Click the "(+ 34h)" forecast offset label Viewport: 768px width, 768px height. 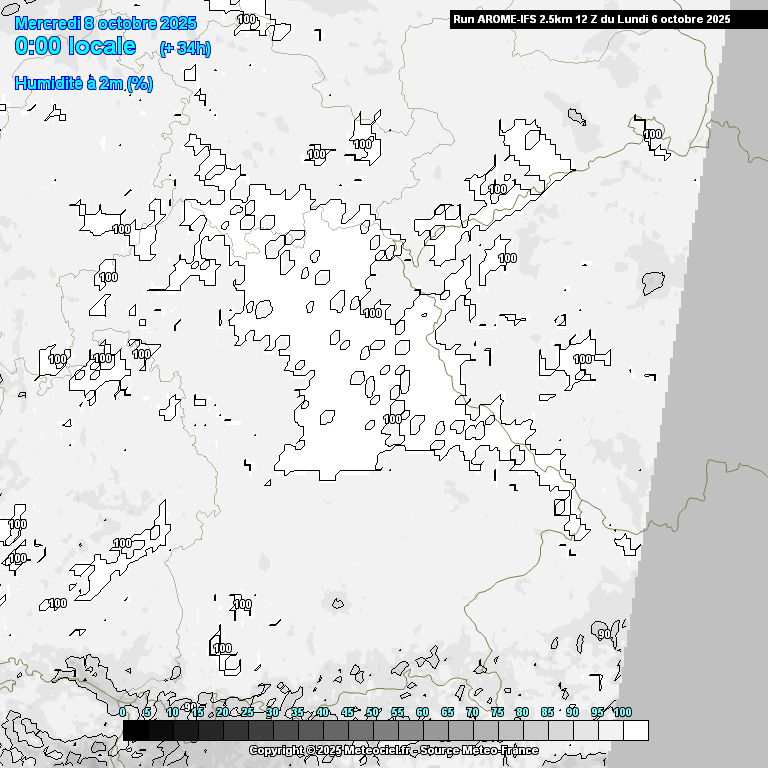tap(185, 49)
